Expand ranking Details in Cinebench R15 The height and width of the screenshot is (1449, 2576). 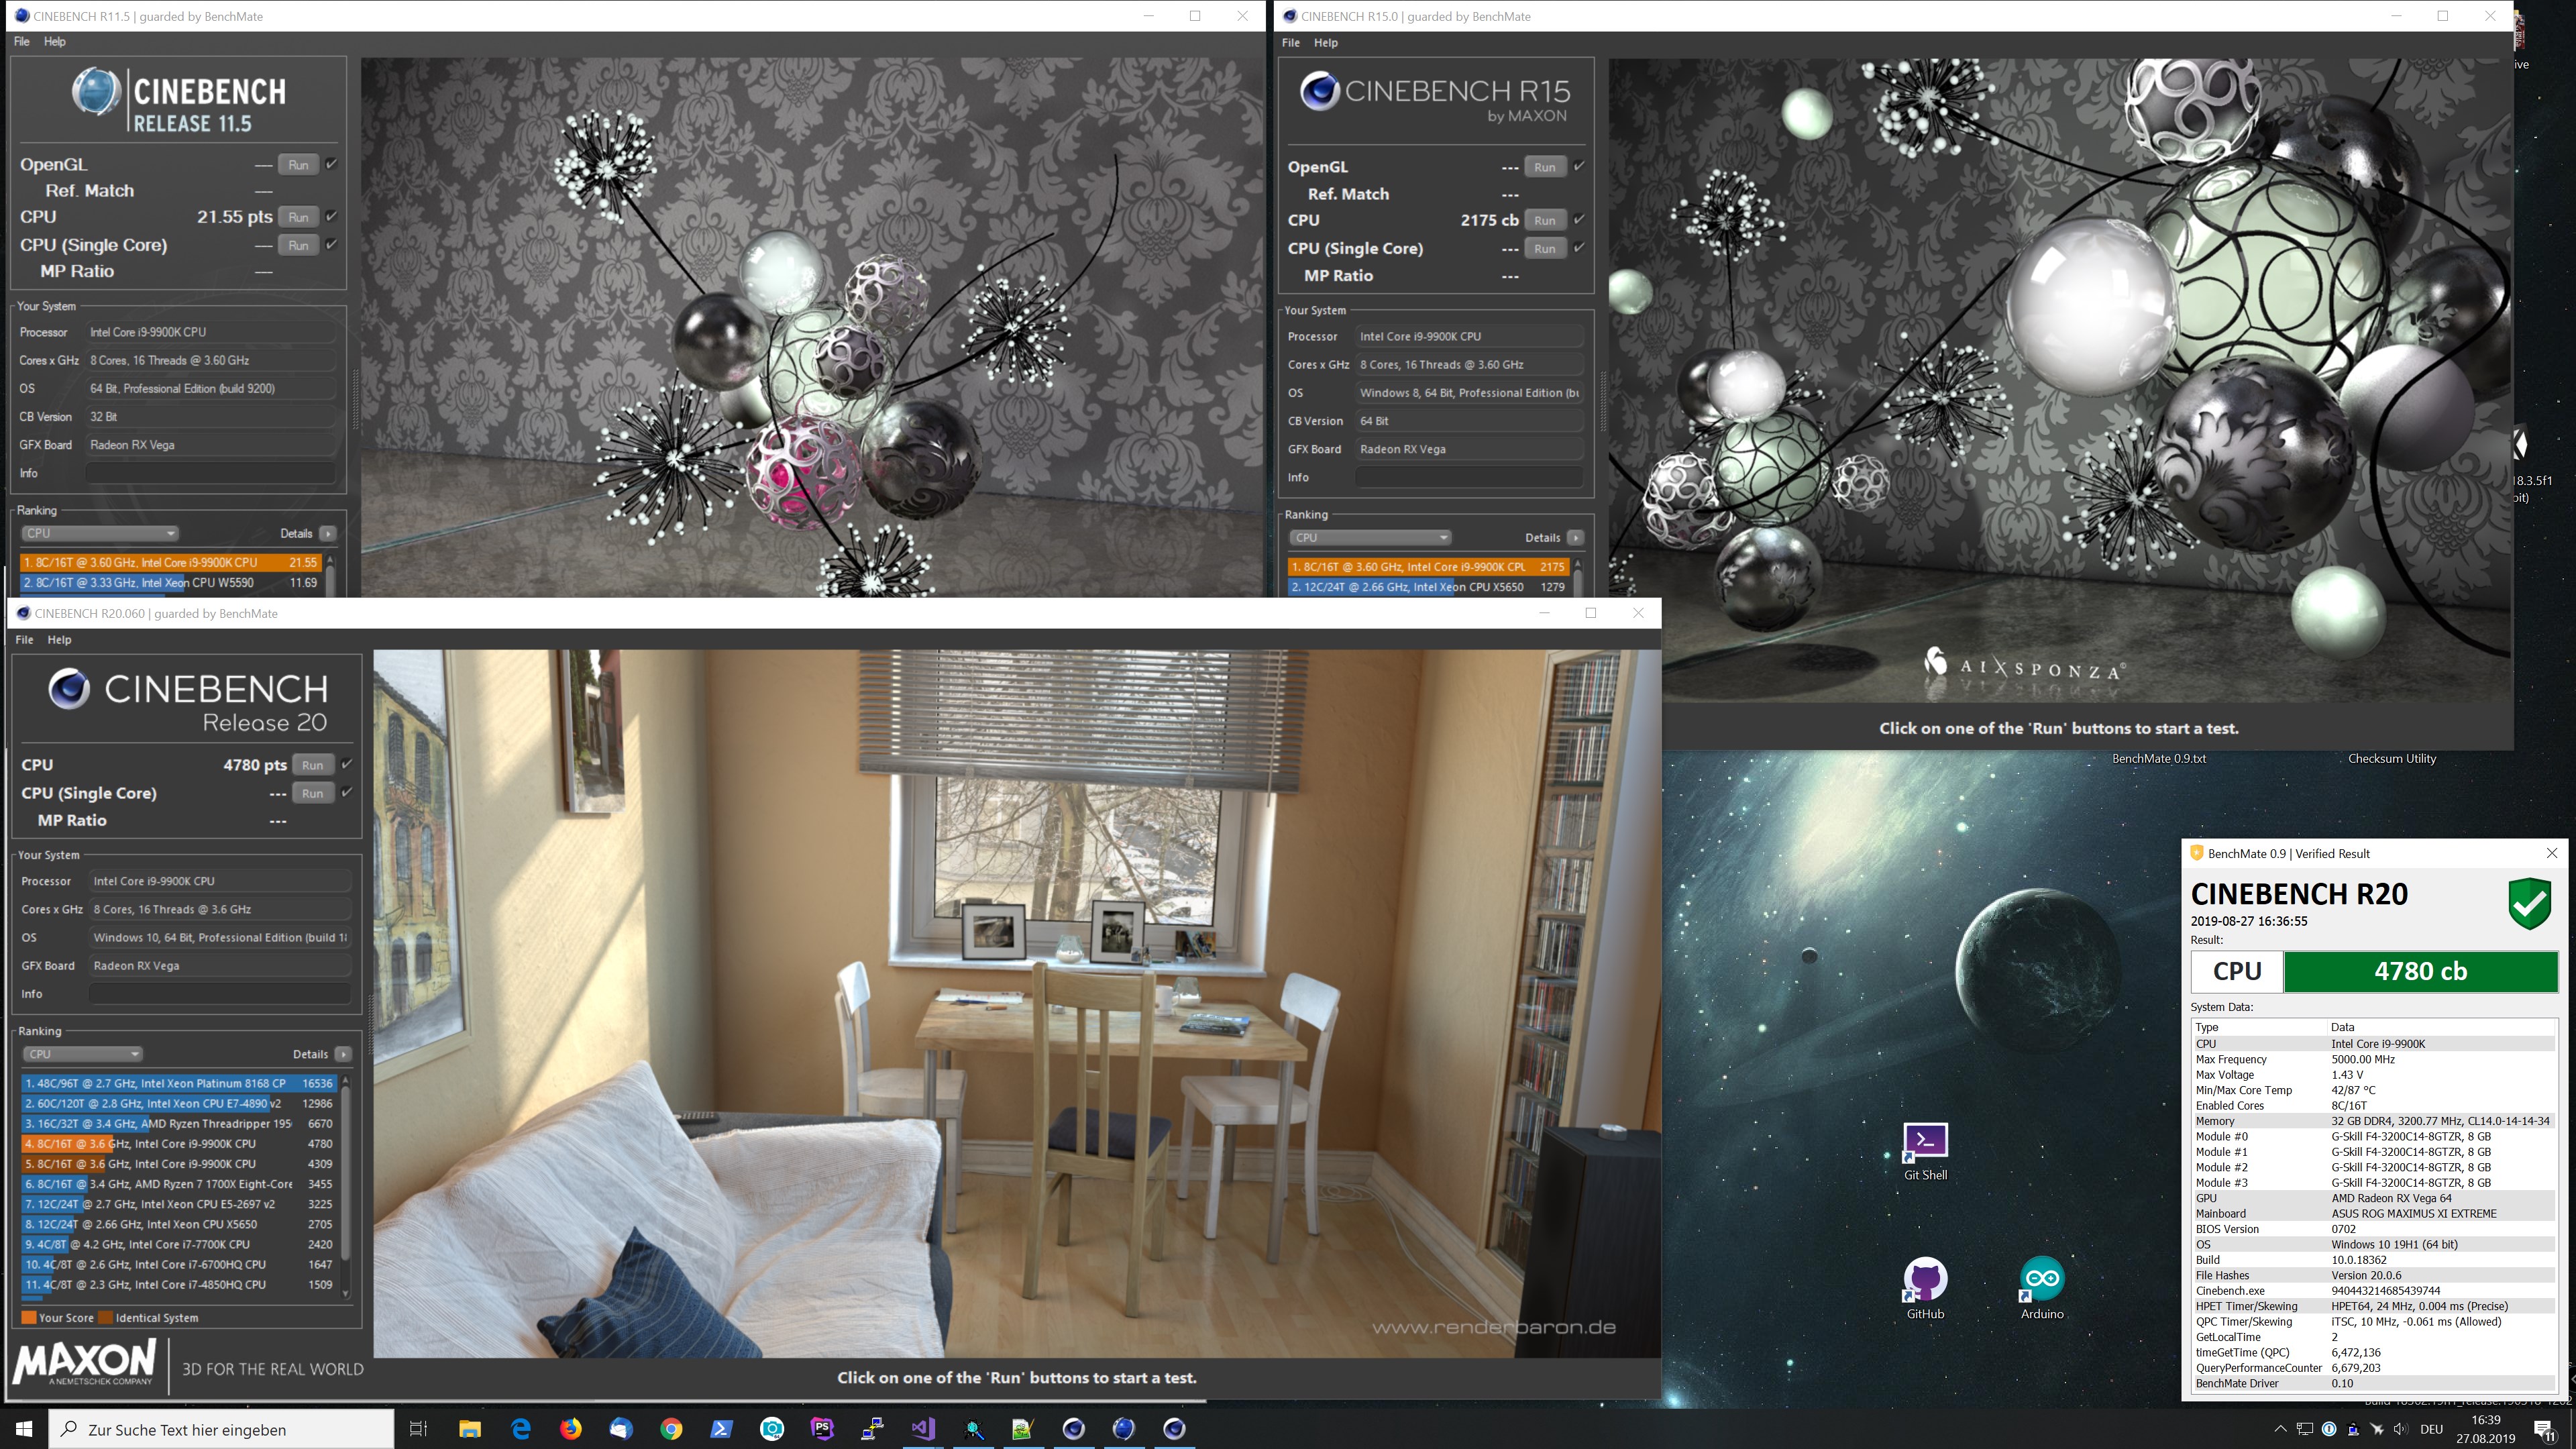(1575, 537)
